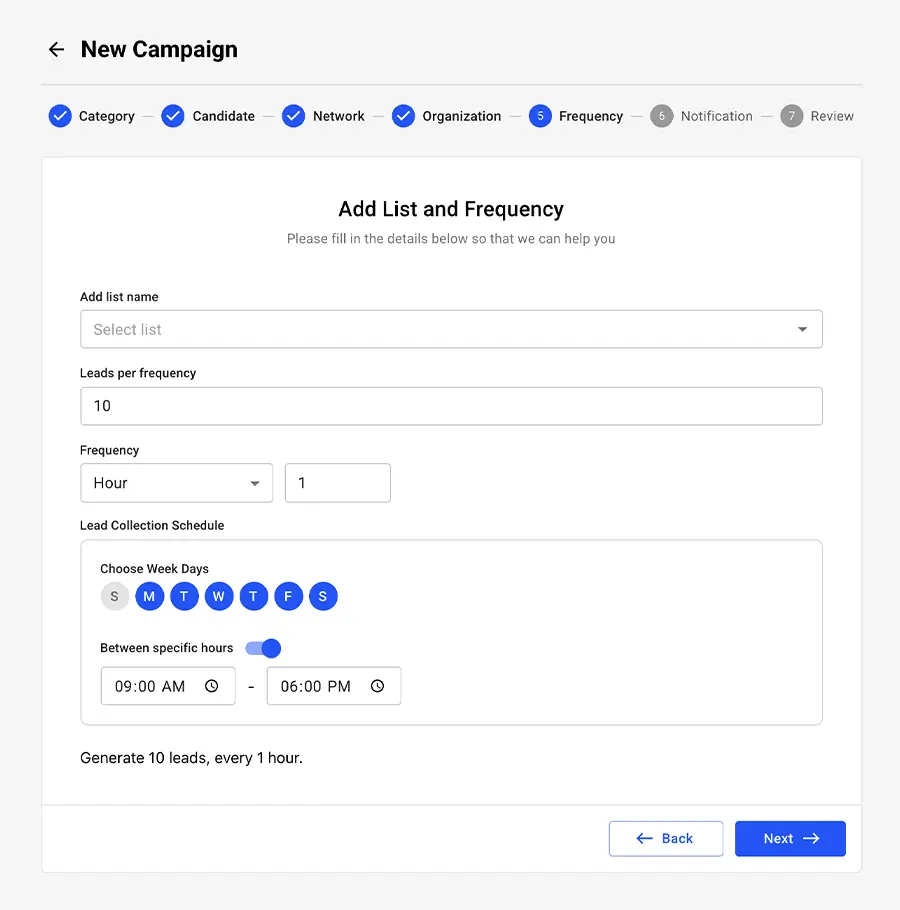
Task: Toggle the Between specific hours switch
Action: point(263,648)
